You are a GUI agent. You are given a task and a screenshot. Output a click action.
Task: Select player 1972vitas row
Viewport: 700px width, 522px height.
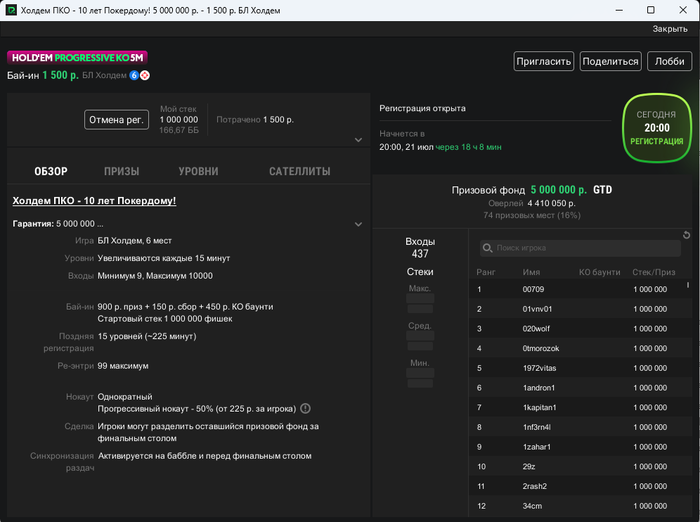pyautogui.click(x=580, y=368)
